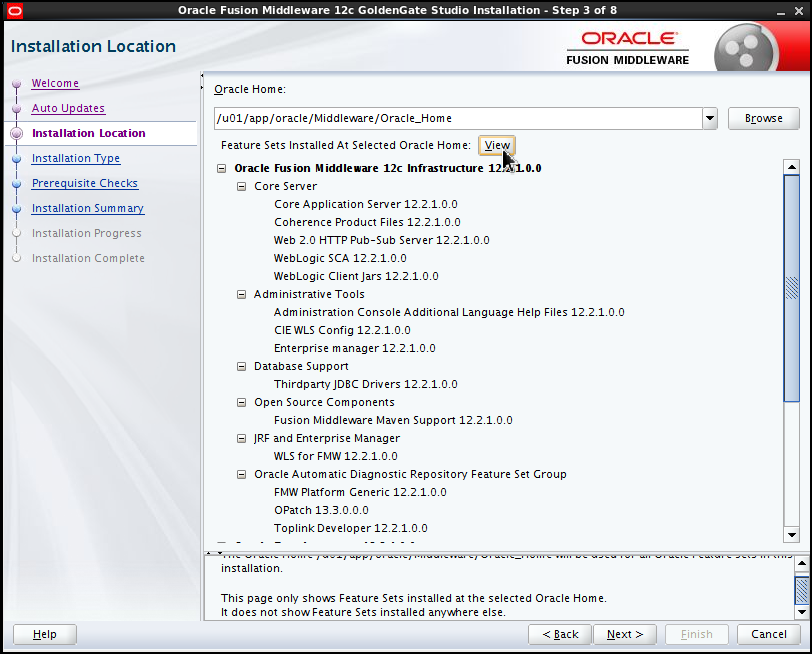Navigate to Auto Updates step
This screenshot has height=654, width=812.
point(68,108)
